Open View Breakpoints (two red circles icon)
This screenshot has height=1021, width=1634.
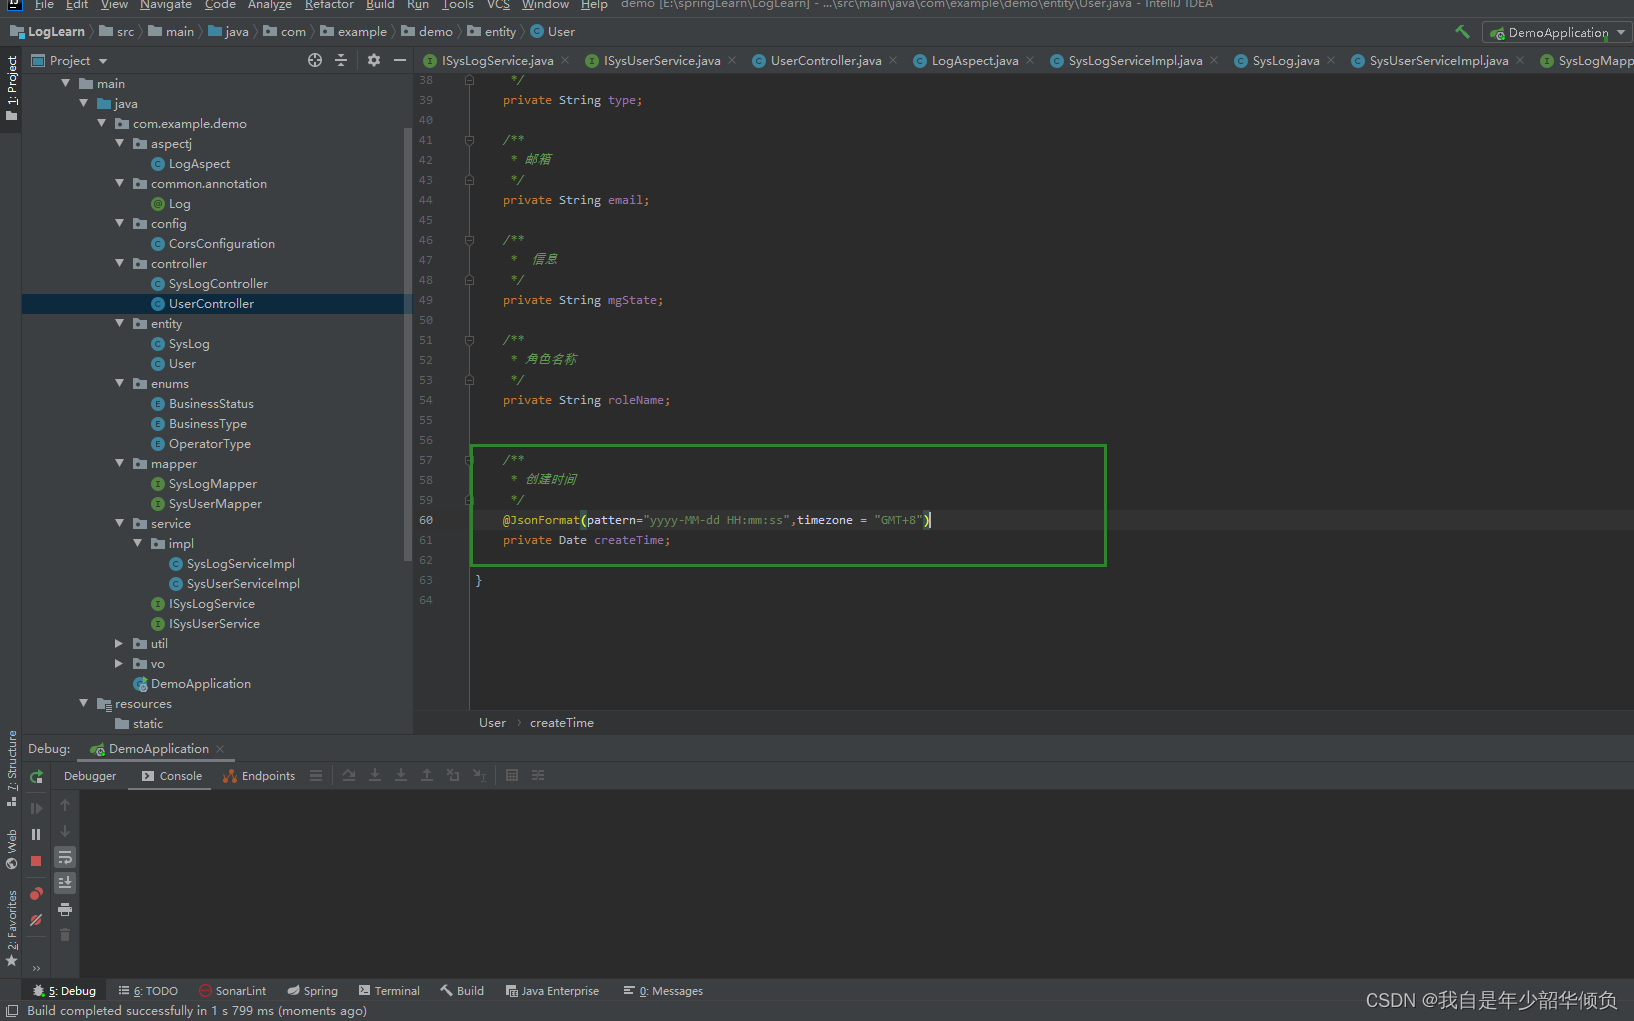tap(36, 894)
